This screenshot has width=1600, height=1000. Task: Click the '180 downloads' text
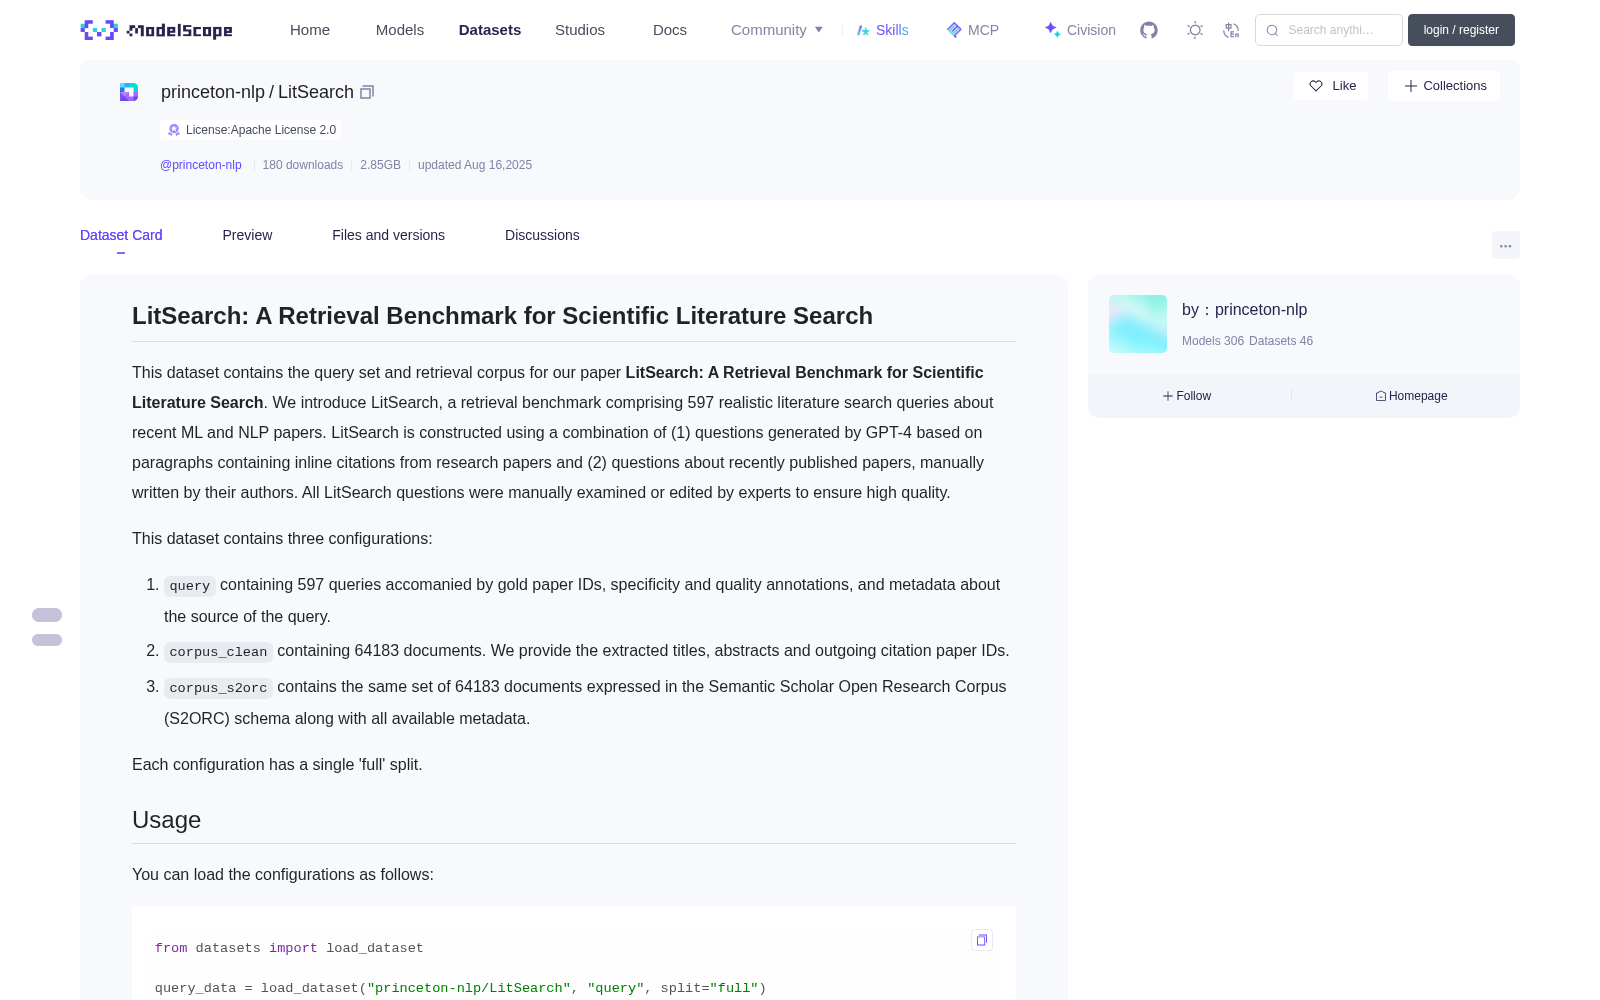coord(303,165)
